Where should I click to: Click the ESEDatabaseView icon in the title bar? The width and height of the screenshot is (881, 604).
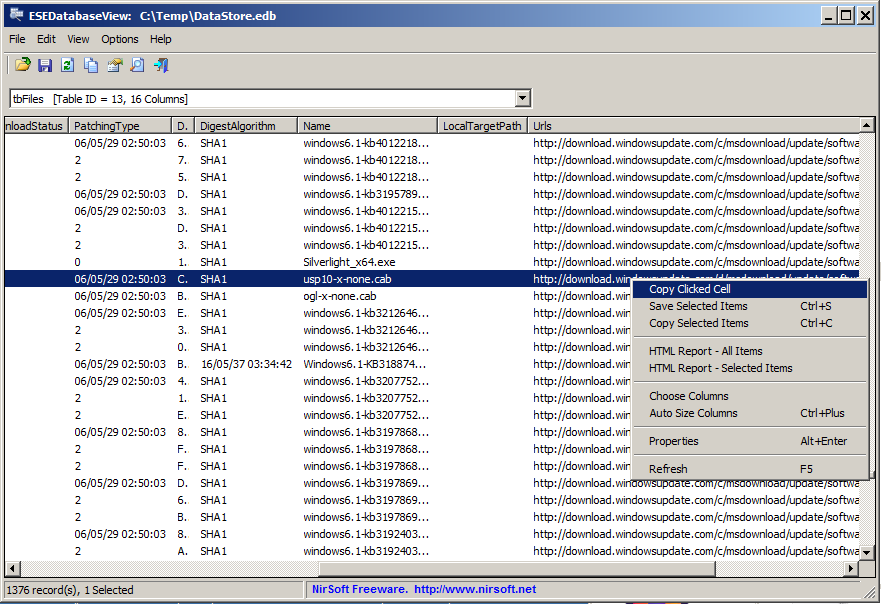click(16, 15)
